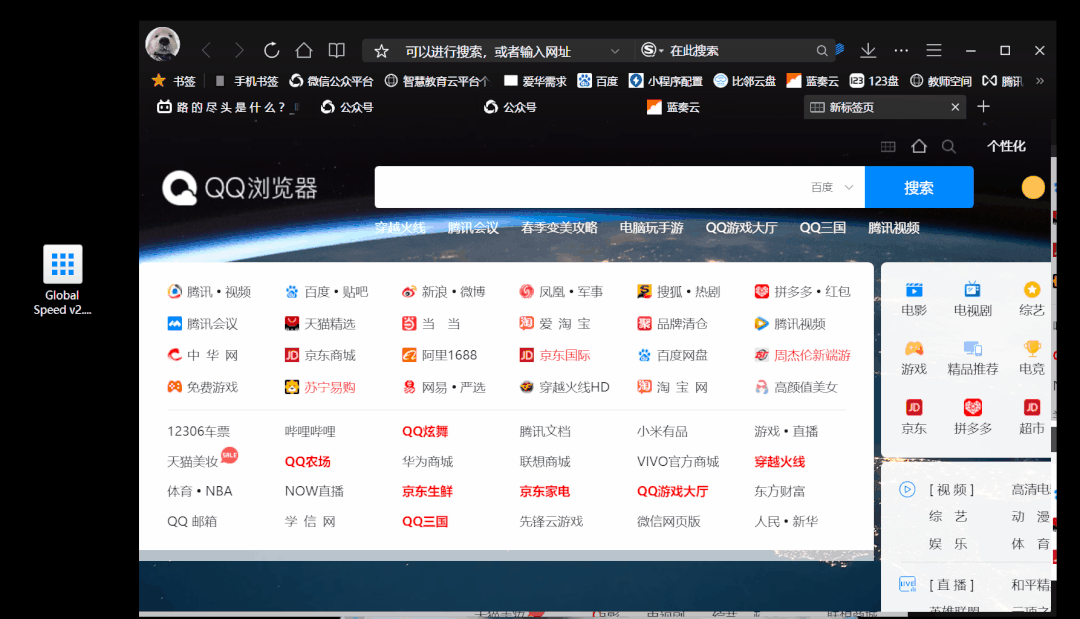Click the browser forward arrow

point(238,50)
